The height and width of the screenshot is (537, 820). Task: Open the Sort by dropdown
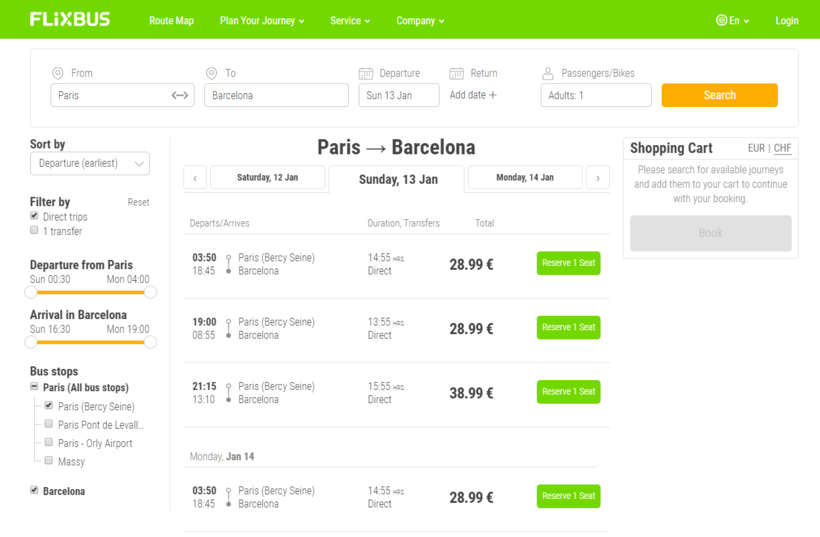(x=90, y=163)
